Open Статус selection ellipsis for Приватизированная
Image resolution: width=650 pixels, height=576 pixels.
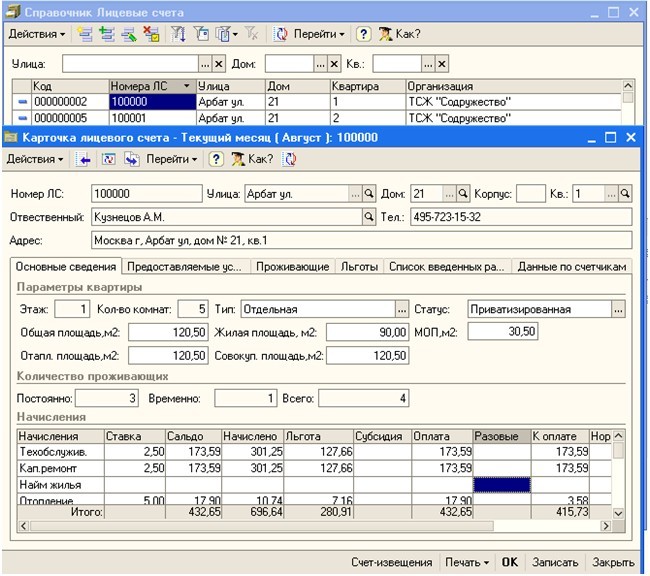coord(618,310)
